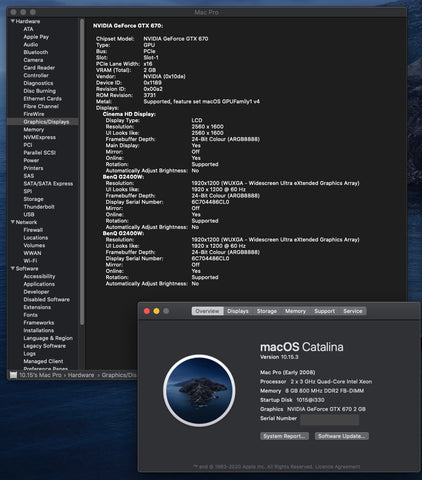Click the 'Version 10.15.3' text

pyautogui.click(x=279, y=357)
